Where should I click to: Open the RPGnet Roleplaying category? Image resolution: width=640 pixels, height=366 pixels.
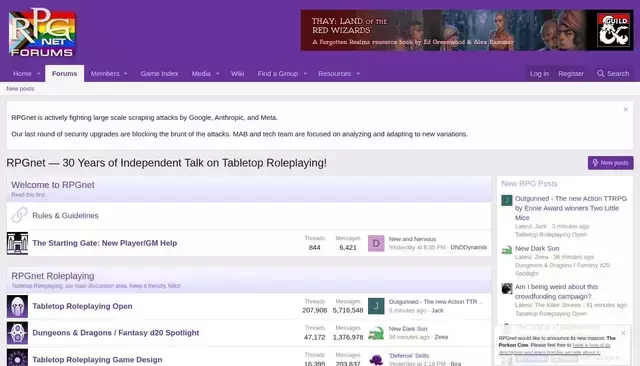[x=53, y=276]
